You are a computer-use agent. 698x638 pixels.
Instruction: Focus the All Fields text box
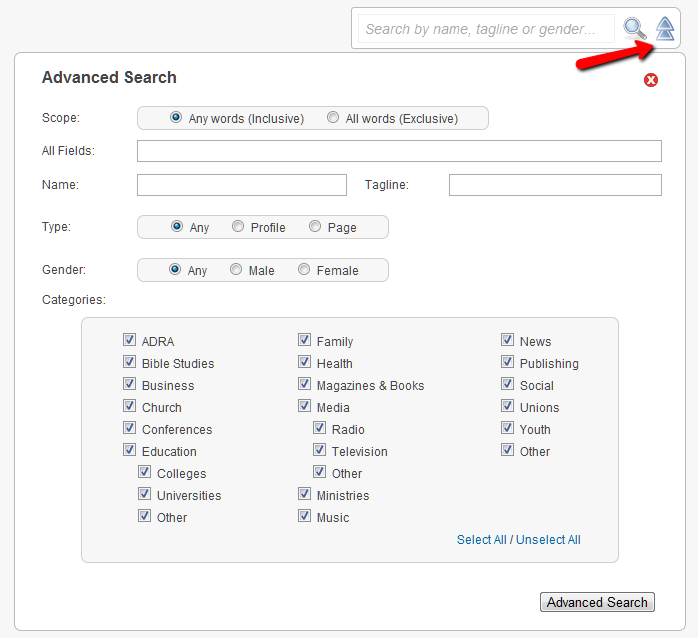tap(399, 151)
